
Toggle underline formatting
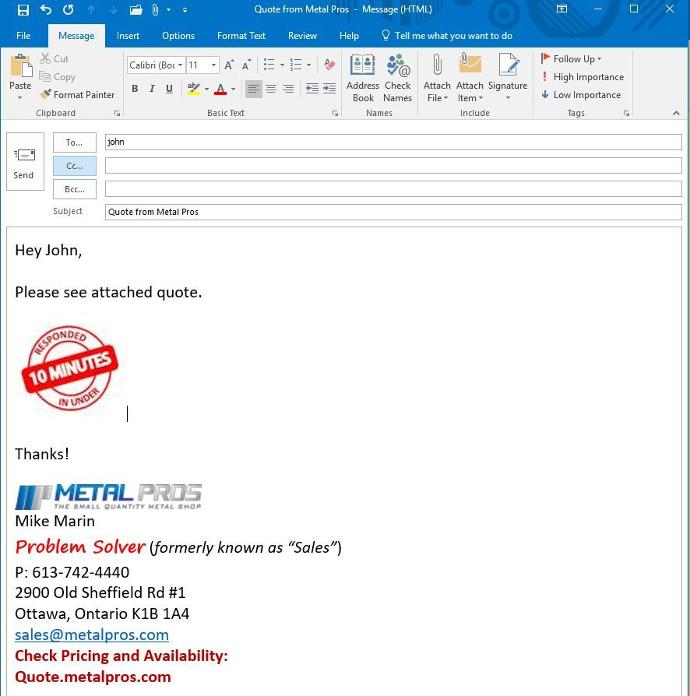pos(169,89)
